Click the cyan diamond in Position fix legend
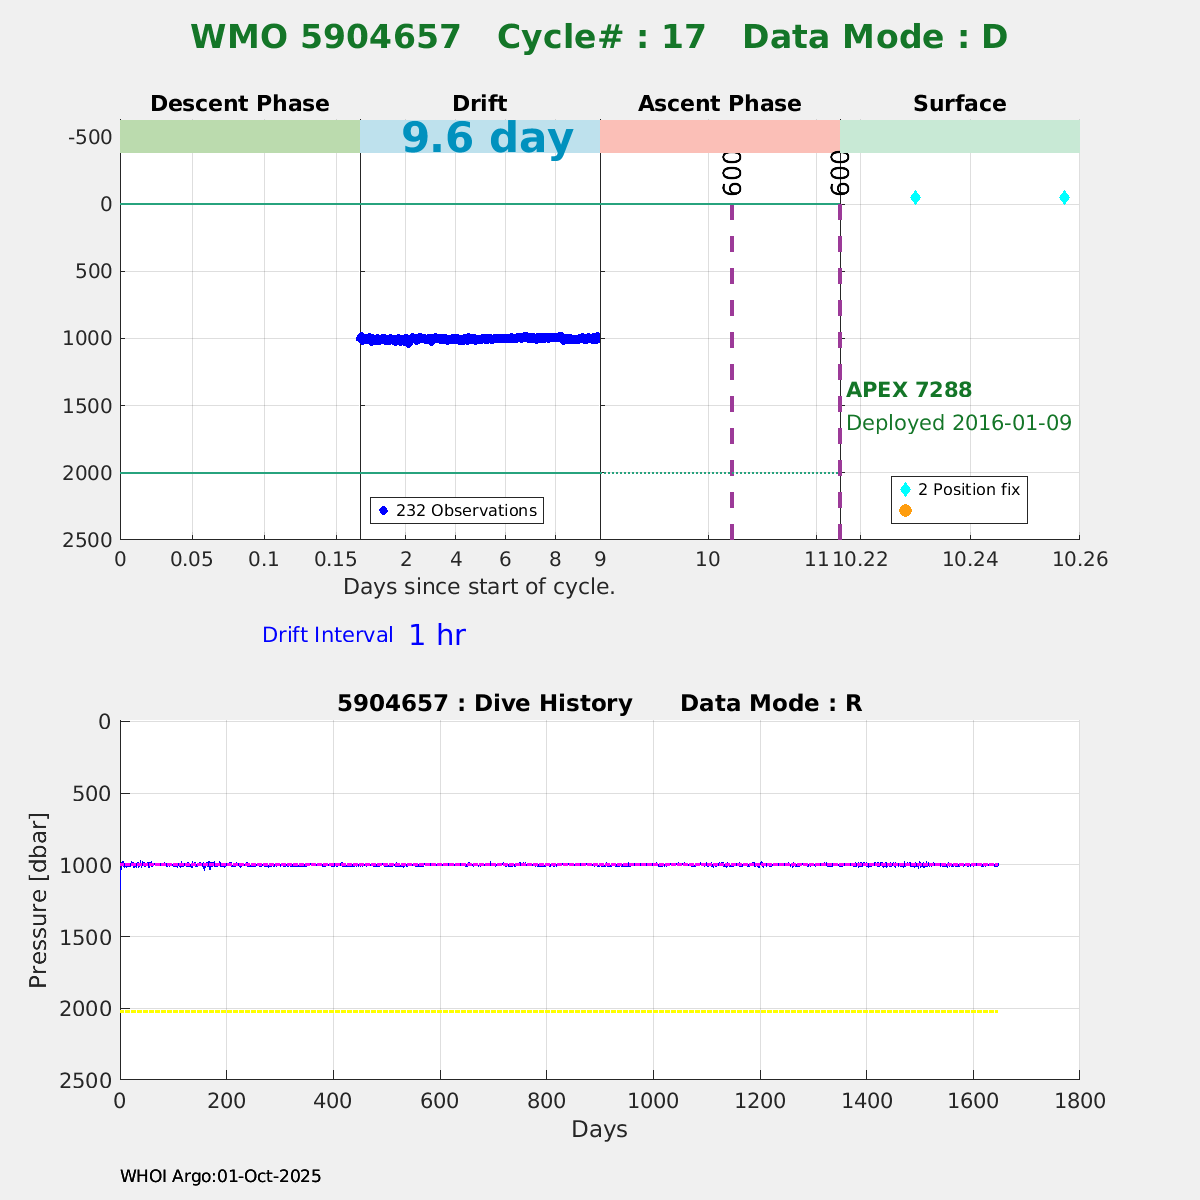The width and height of the screenshot is (1200, 1200). pos(905,490)
